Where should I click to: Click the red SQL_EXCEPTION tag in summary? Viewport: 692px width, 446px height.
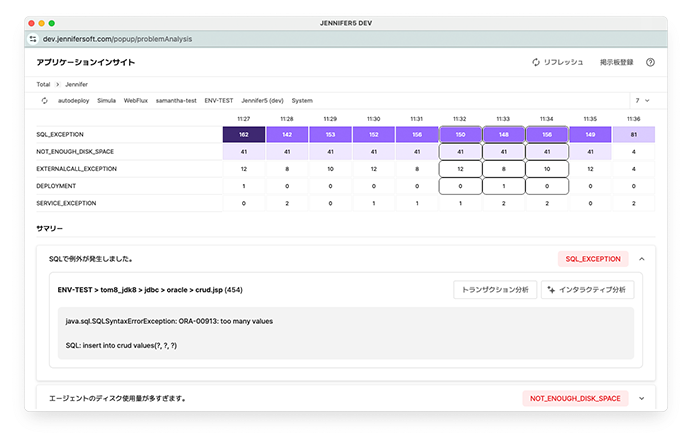coord(594,259)
